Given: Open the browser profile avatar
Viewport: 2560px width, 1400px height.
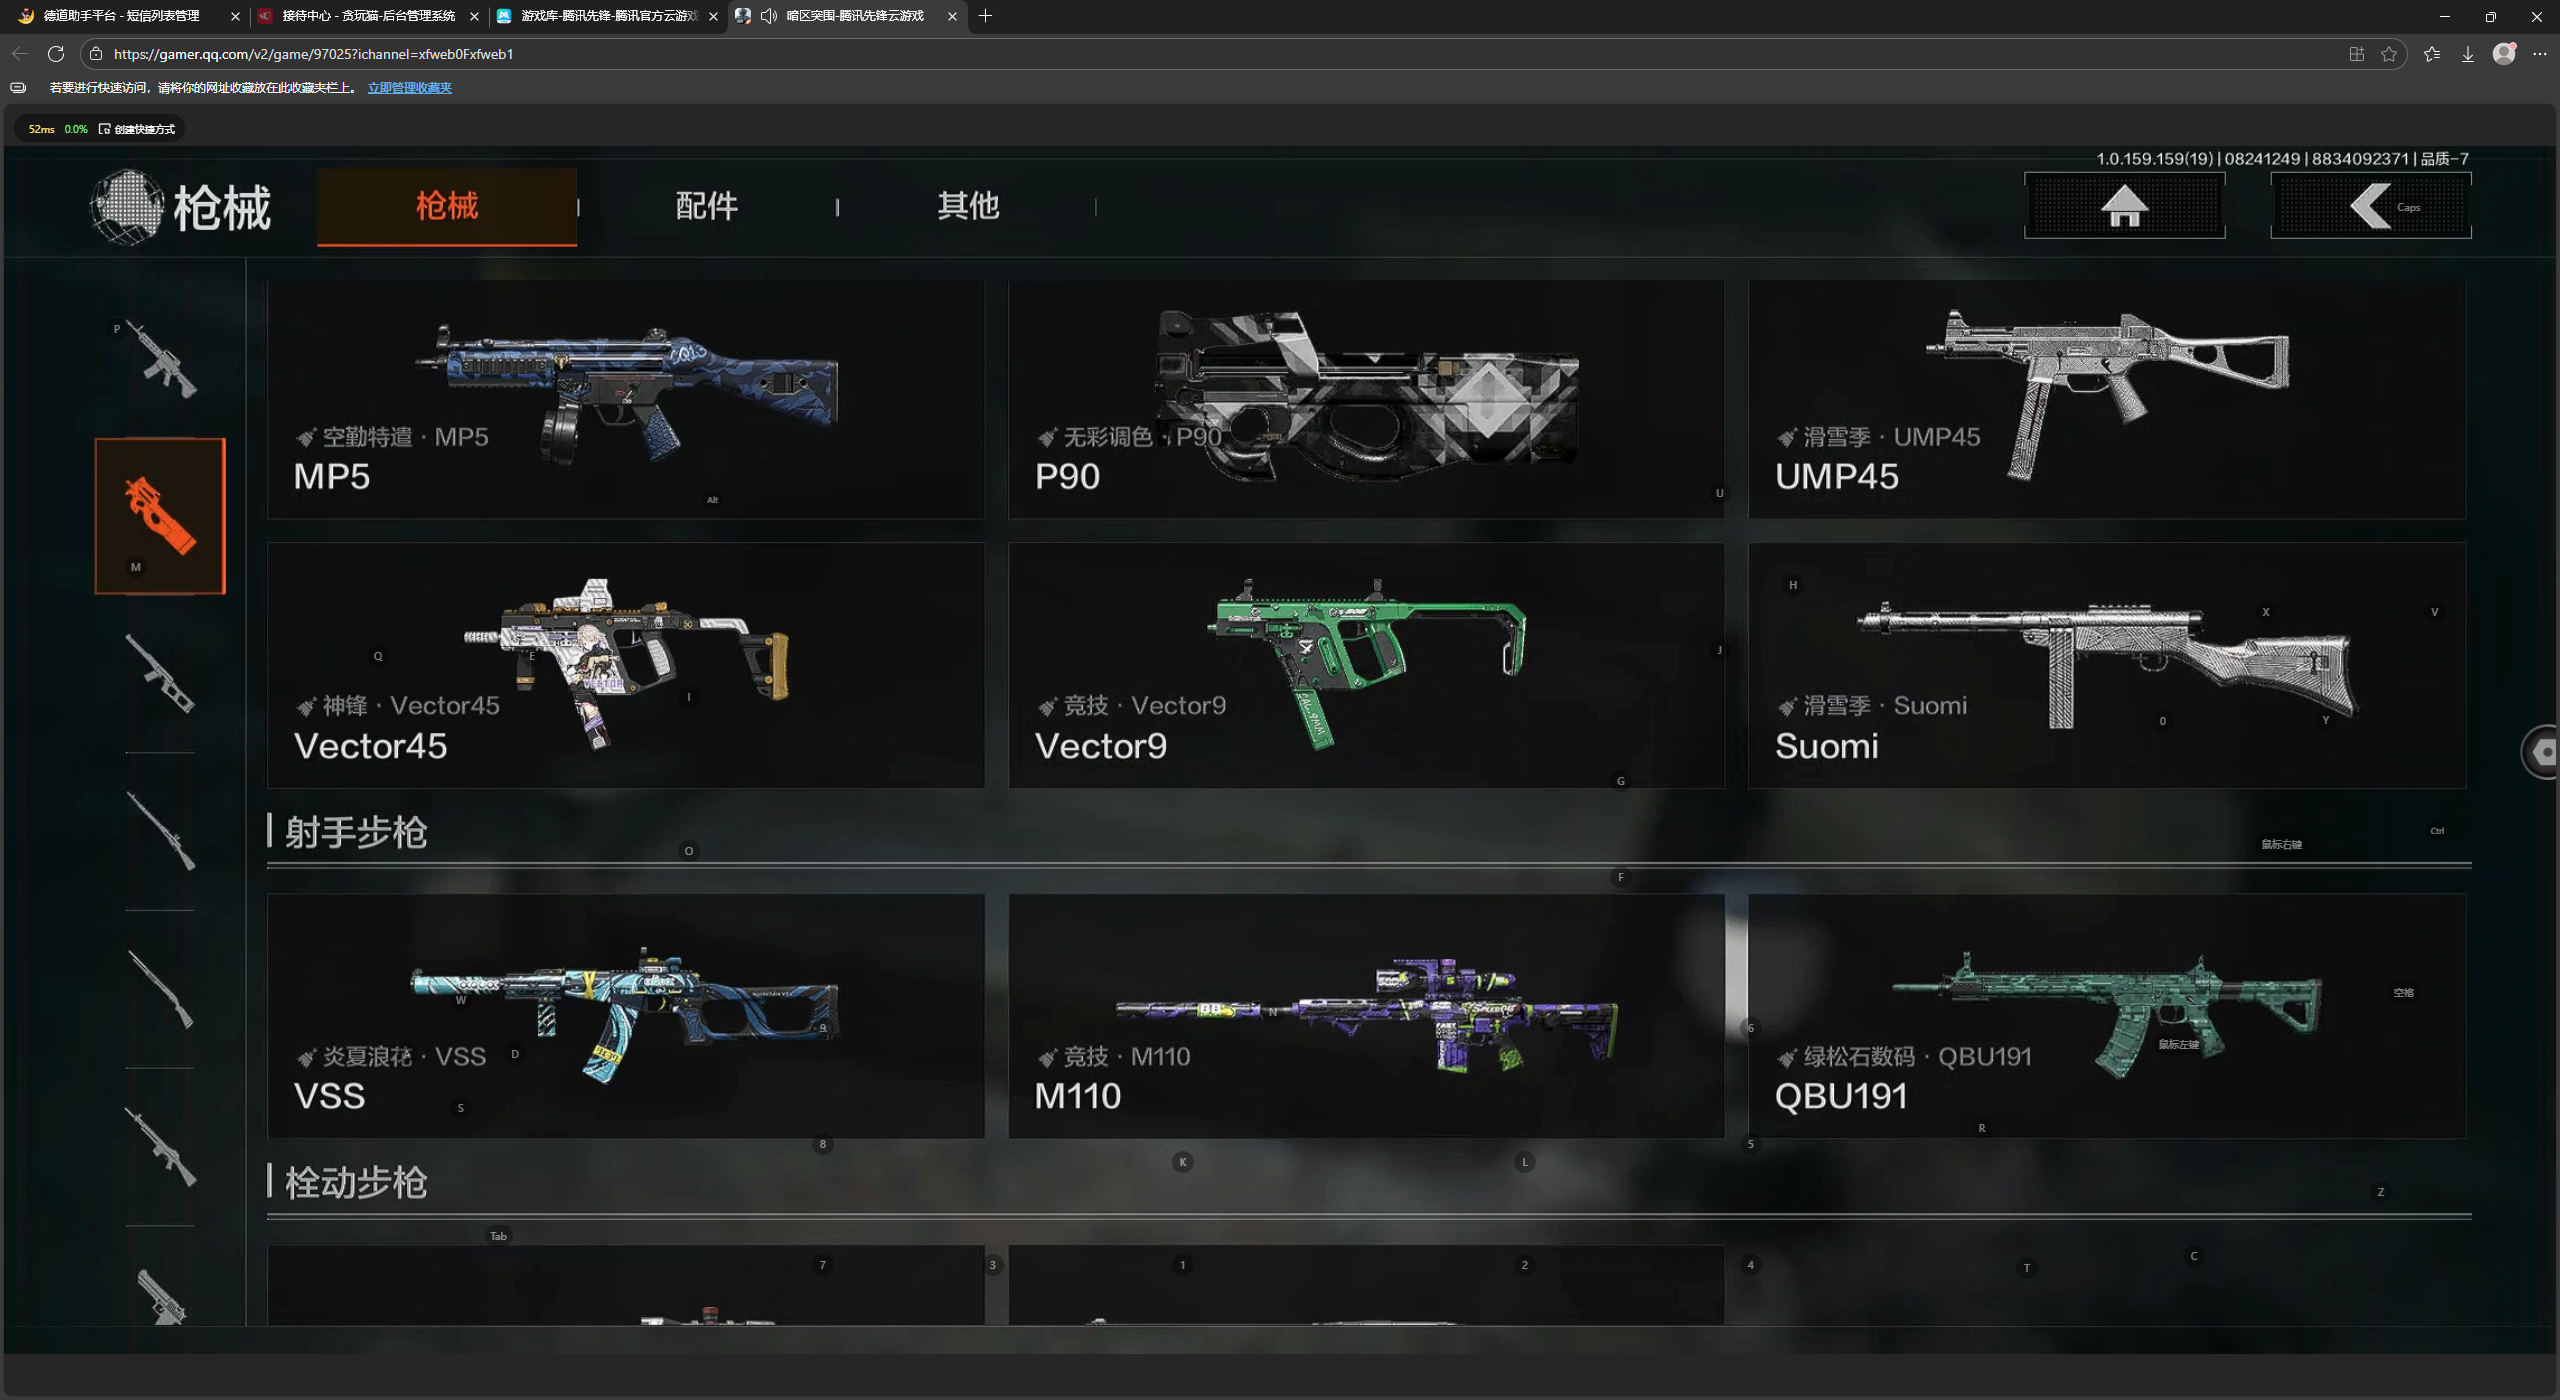Looking at the screenshot, I should click(2504, 54).
